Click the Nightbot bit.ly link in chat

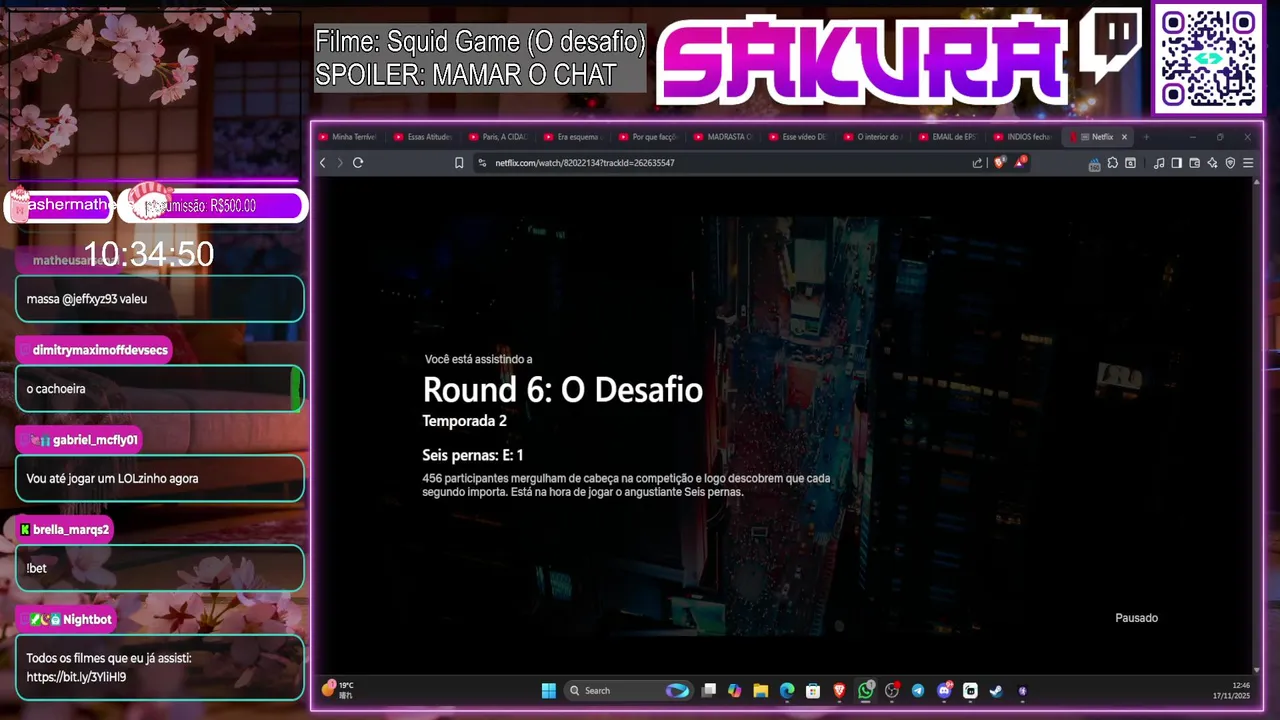click(76, 677)
